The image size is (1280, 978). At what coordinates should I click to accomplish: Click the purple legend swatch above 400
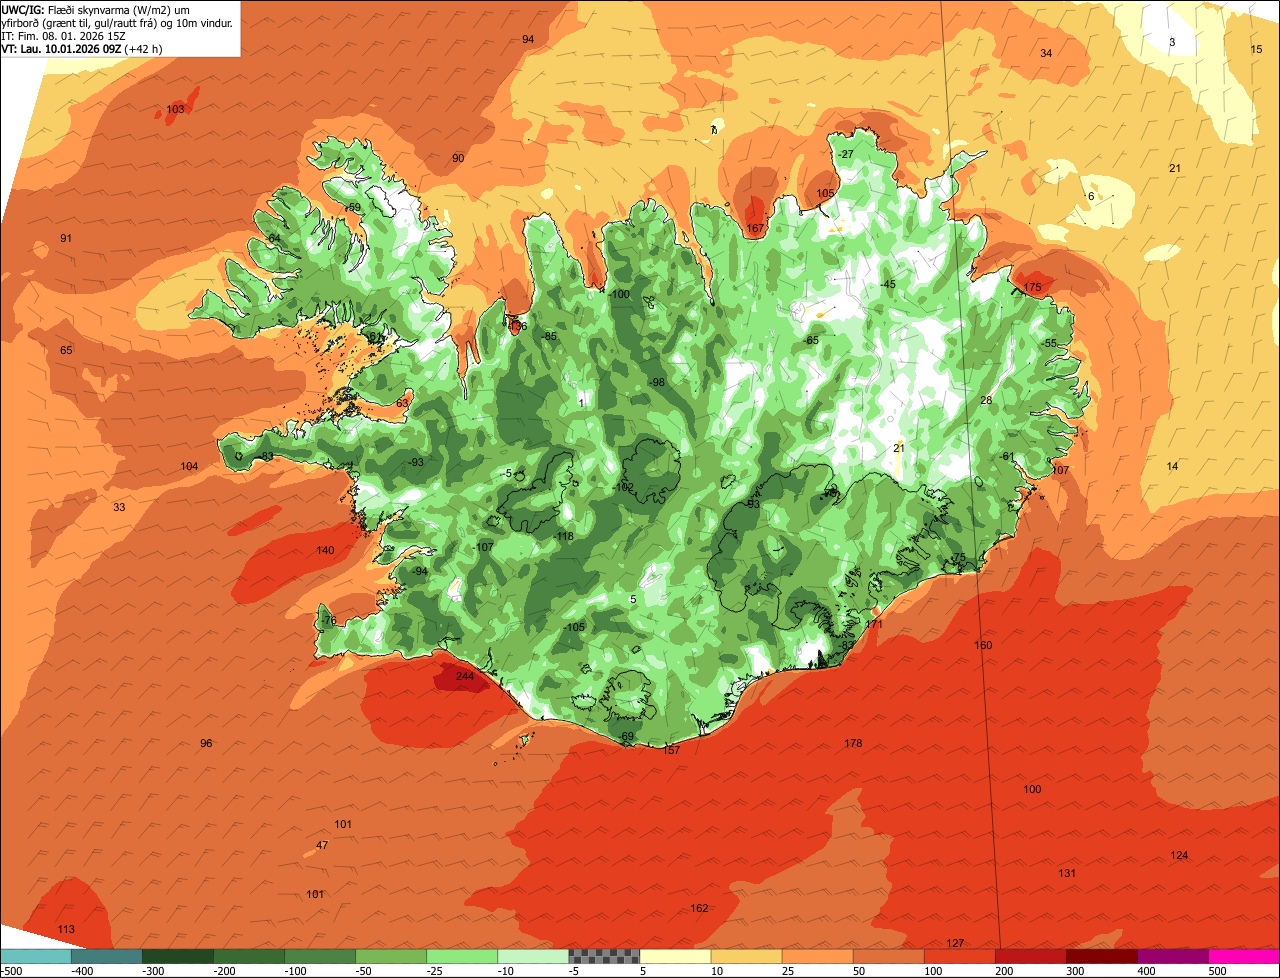pos(1173,956)
